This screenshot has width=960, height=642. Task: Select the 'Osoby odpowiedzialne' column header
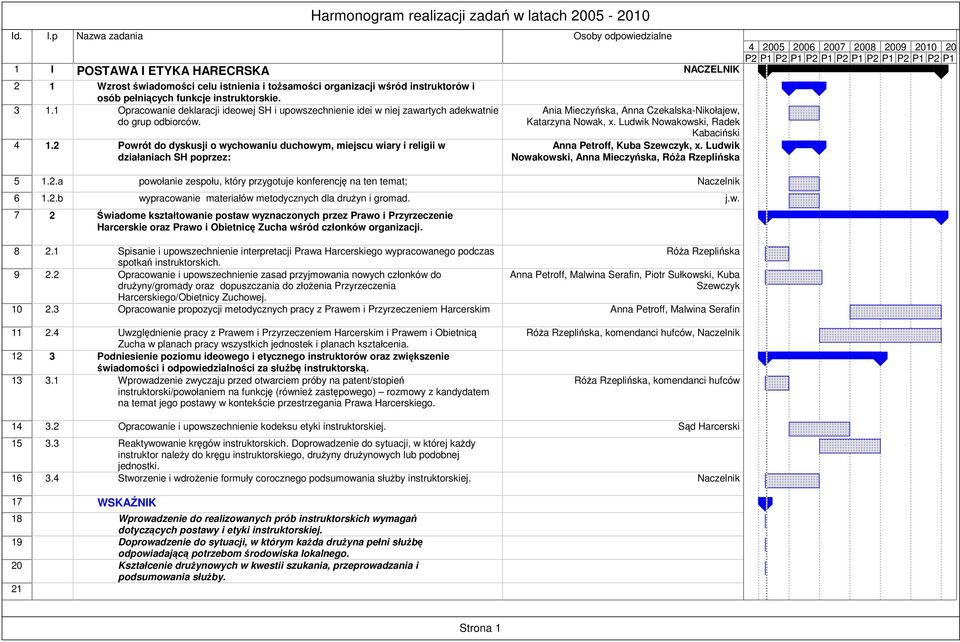pos(622,36)
